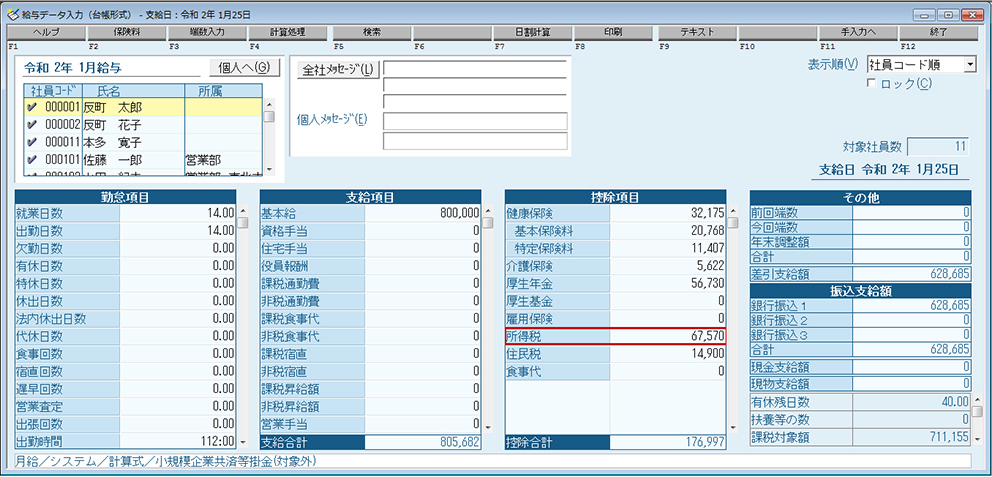Click 住宅手当 value field
Image resolution: width=992 pixels, height=477 pixels.
(423, 248)
